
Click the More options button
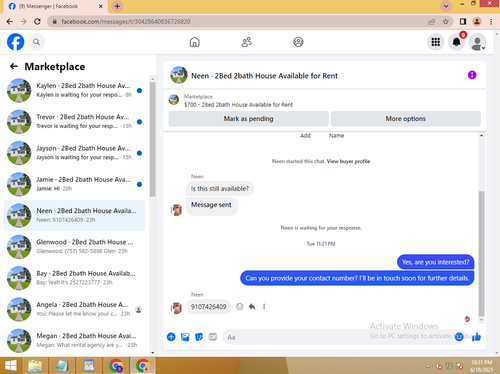point(405,119)
